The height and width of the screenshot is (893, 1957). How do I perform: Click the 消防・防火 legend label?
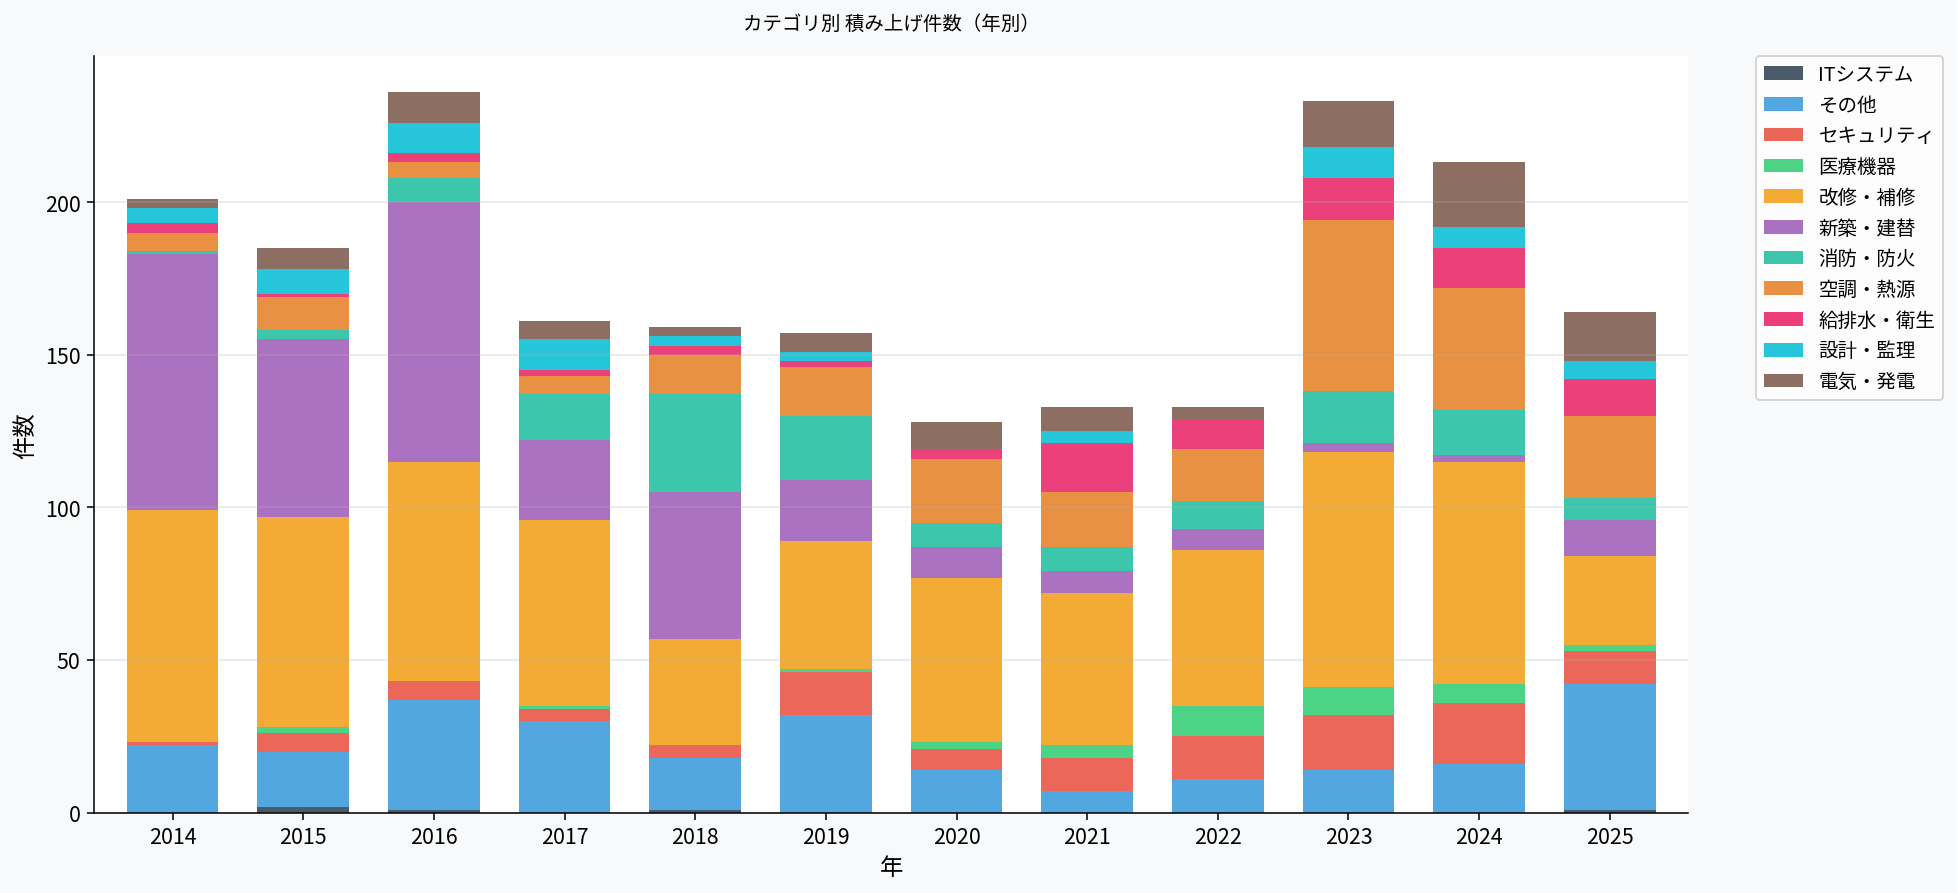(1867, 258)
